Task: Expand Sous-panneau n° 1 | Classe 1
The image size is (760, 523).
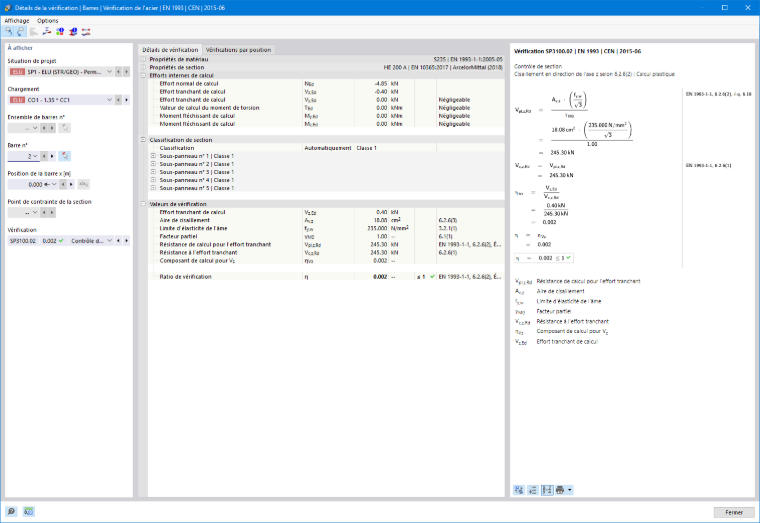Action: [153, 156]
